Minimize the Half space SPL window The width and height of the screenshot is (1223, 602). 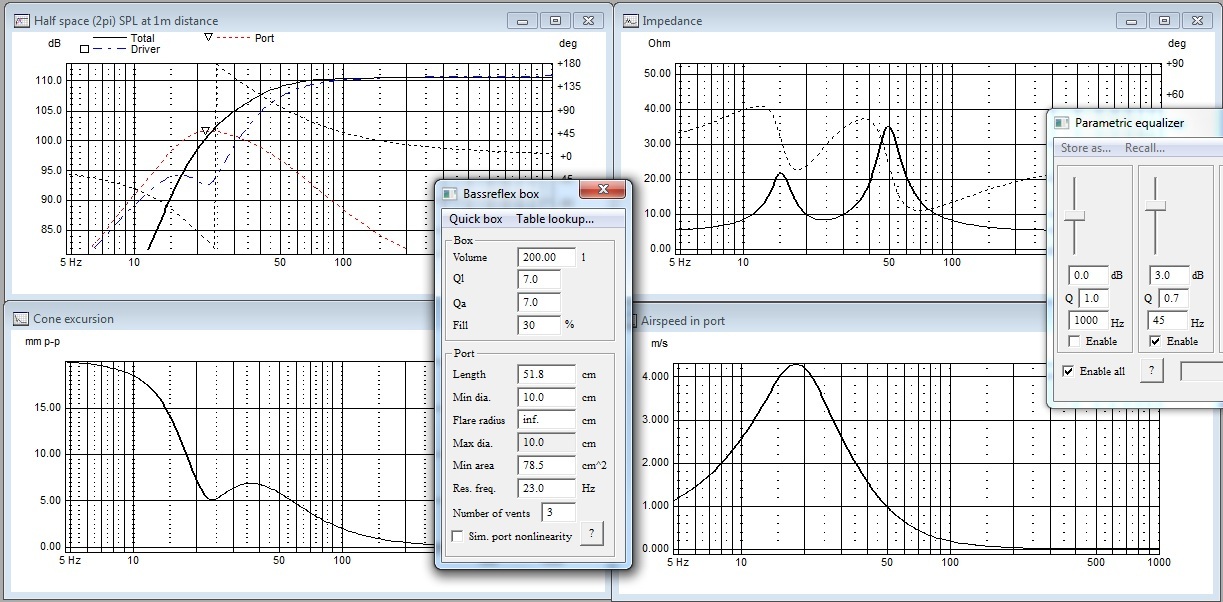coord(522,20)
